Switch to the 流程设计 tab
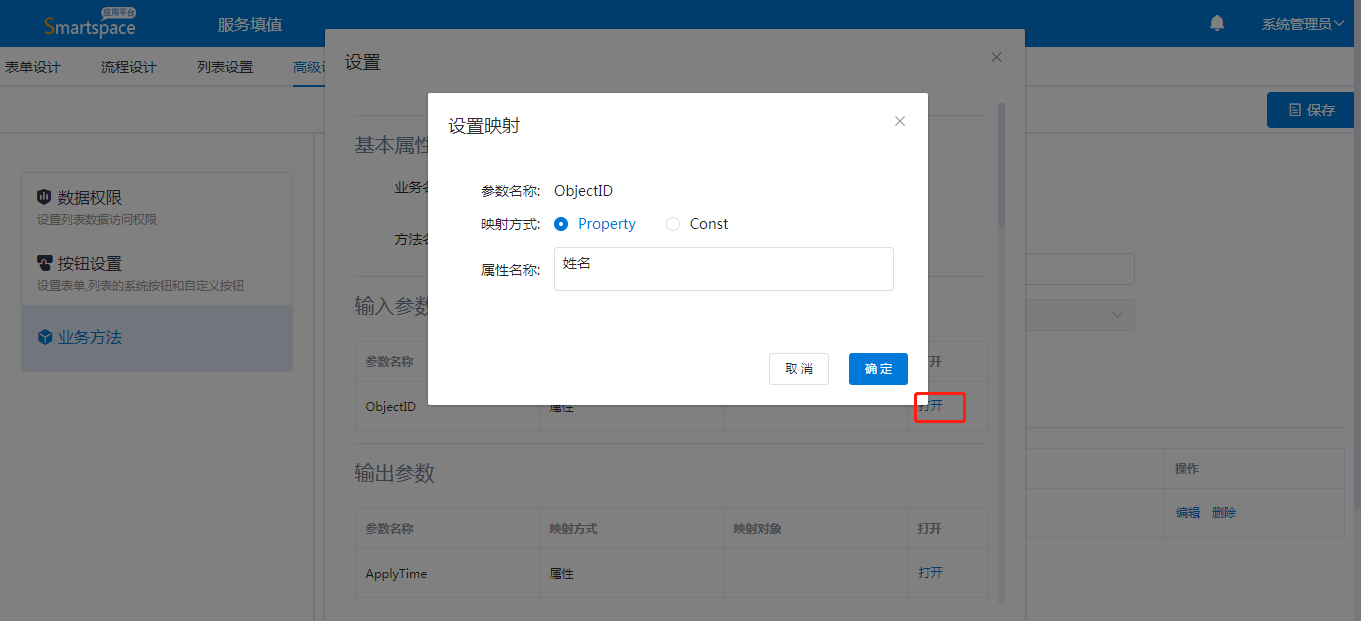This screenshot has height=621, width=1361. (x=129, y=67)
